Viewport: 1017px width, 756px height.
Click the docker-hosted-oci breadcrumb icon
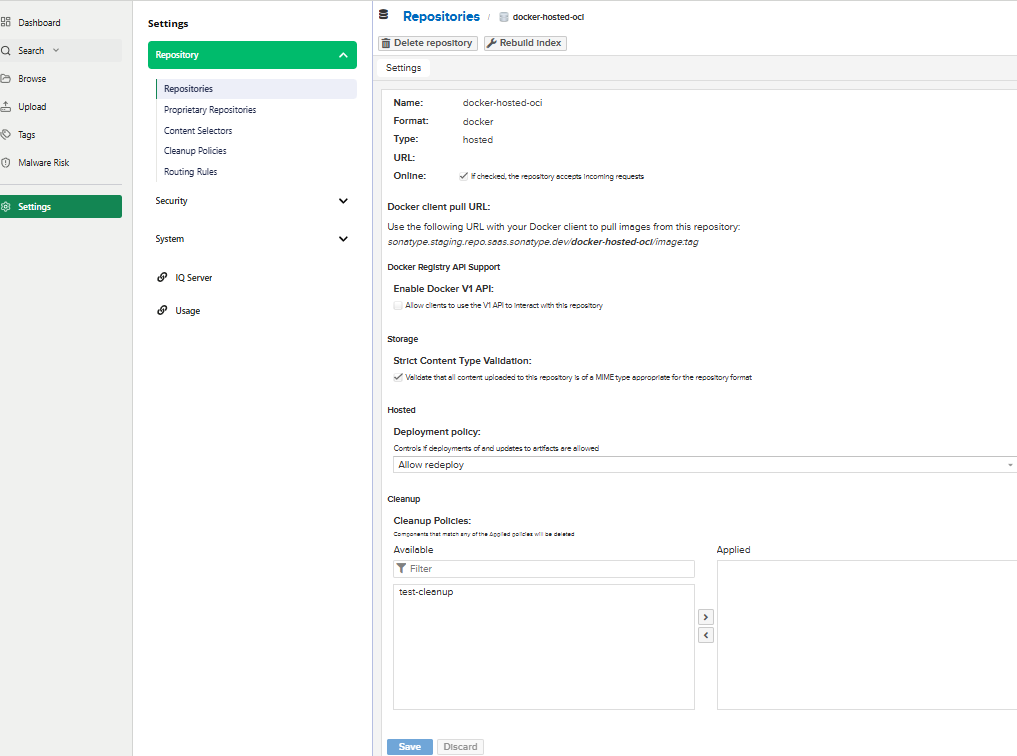504,17
